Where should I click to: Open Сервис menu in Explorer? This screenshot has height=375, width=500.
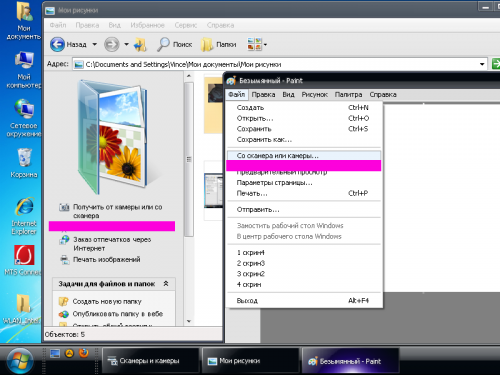tap(186, 25)
